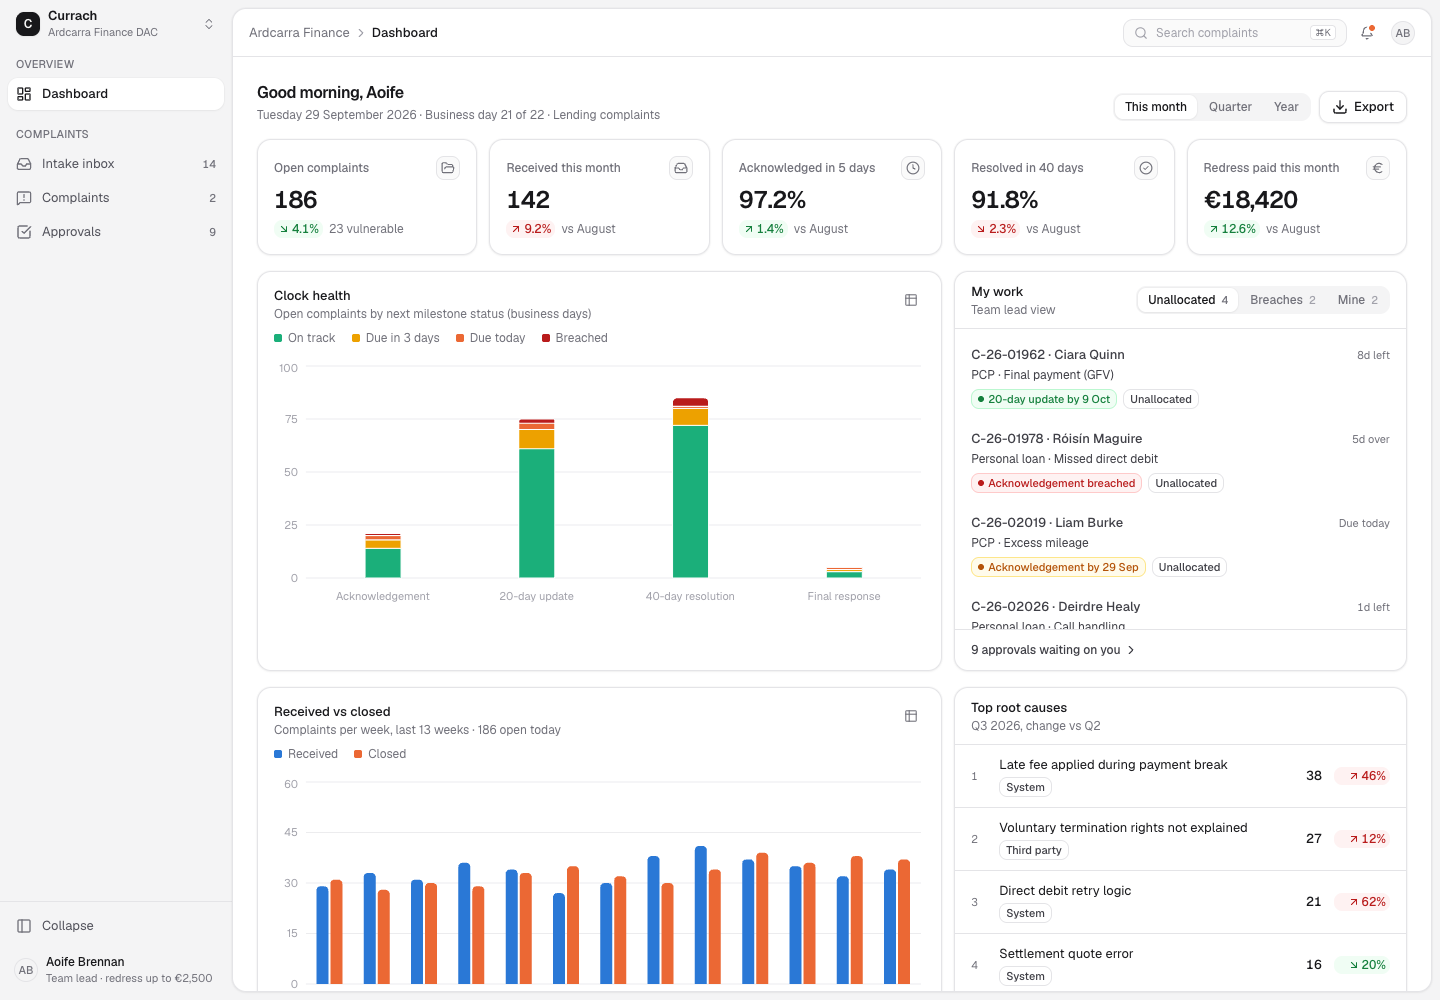The height and width of the screenshot is (1000, 1440).
Task: Open complaint C-26-01978 Róisín Maguire
Action: (1180, 461)
